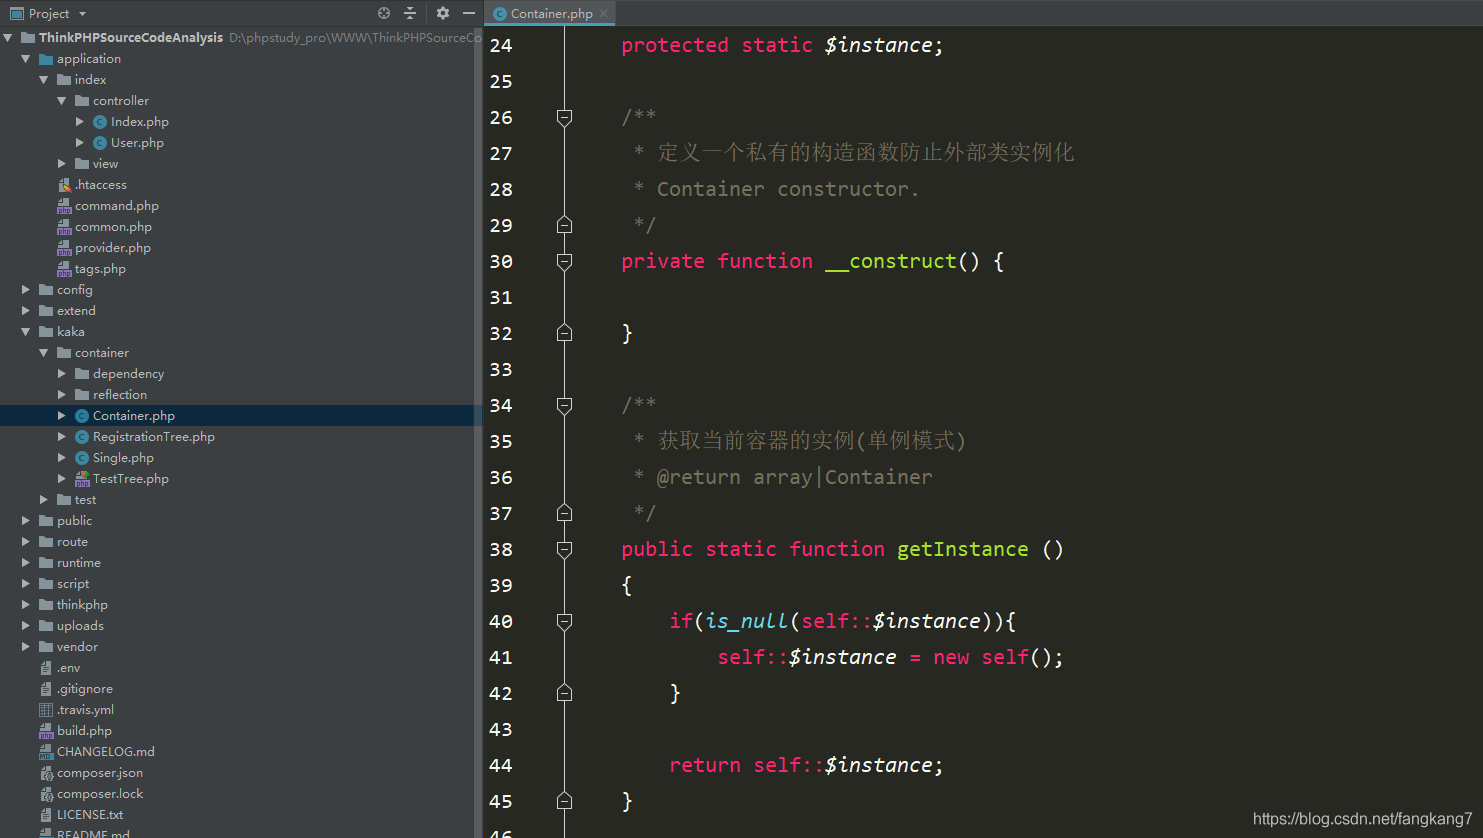Image resolution: width=1483 pixels, height=838 pixels.
Task: Fold the __construct function at line 30
Action: [x=564, y=261]
